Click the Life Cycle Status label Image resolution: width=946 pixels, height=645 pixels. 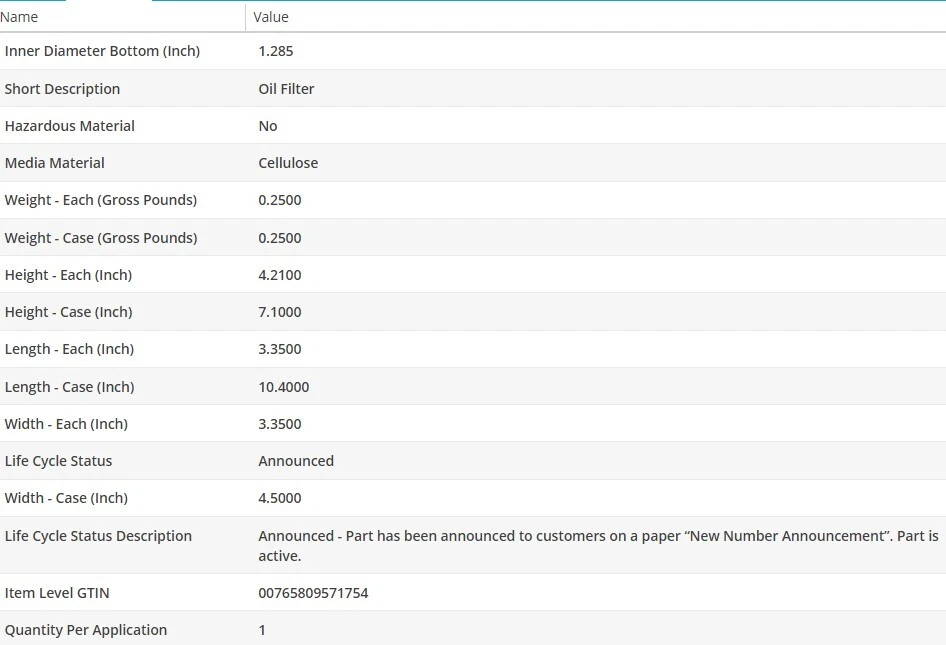[x=59, y=461]
